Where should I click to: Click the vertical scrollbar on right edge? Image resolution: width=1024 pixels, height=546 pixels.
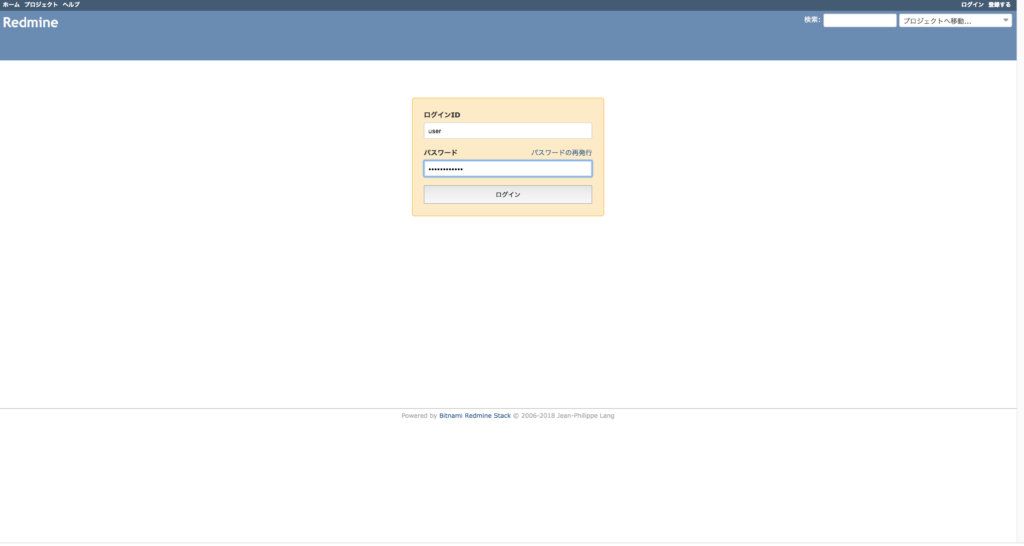pos(1020,270)
